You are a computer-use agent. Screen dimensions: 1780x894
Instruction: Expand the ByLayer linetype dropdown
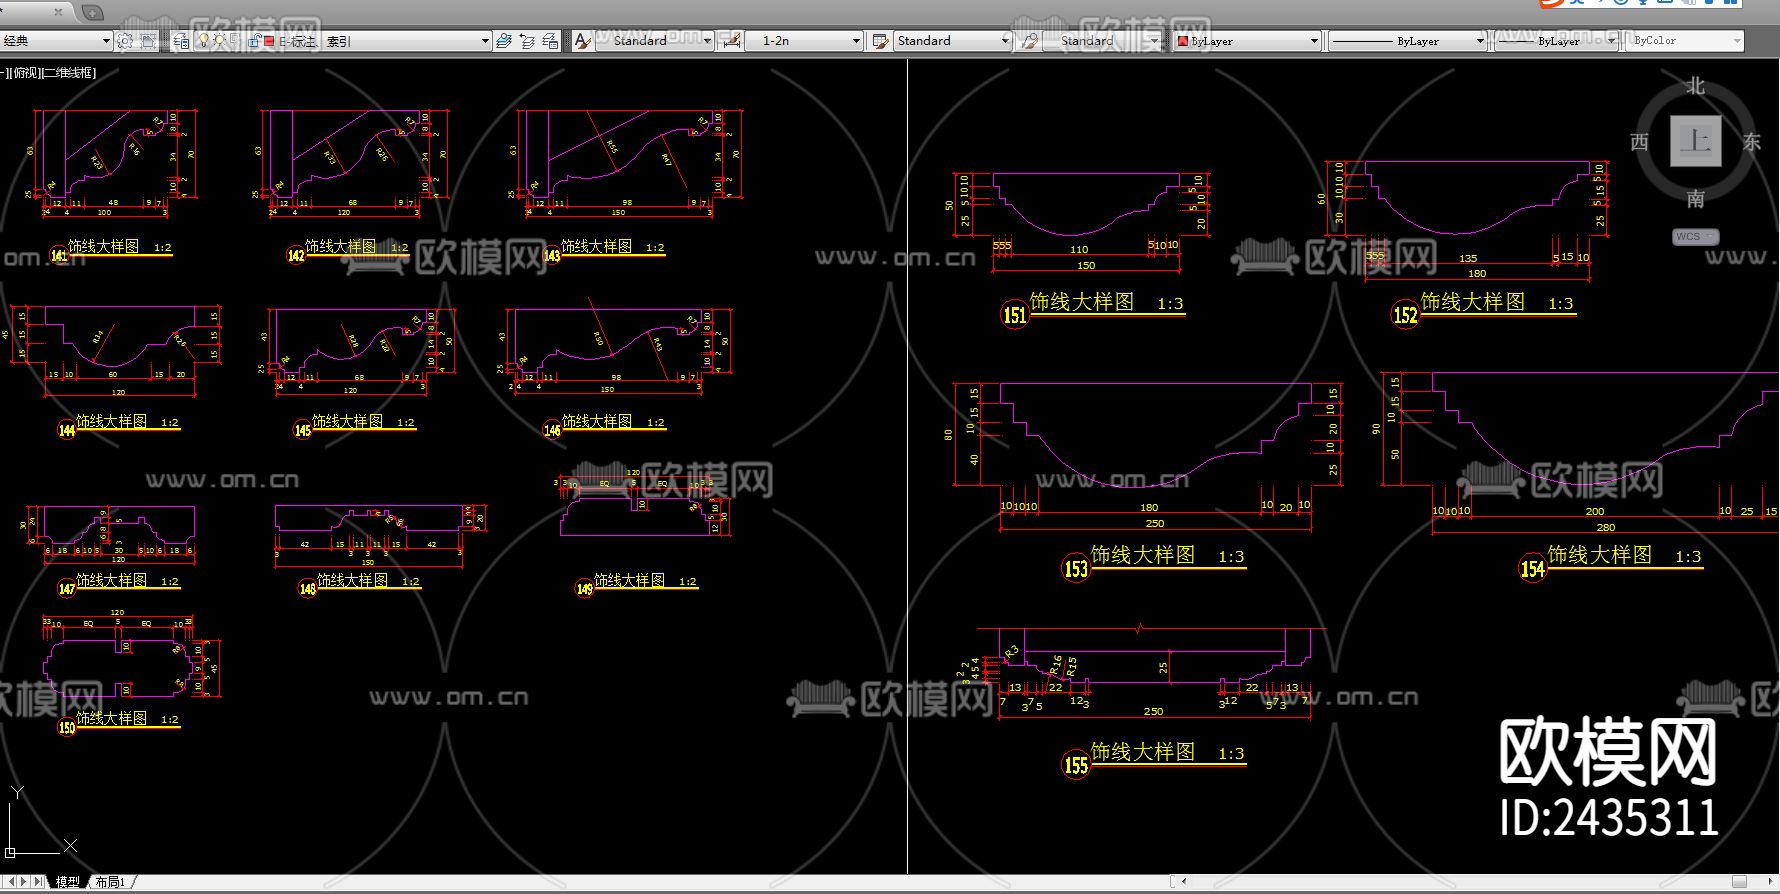(1480, 41)
